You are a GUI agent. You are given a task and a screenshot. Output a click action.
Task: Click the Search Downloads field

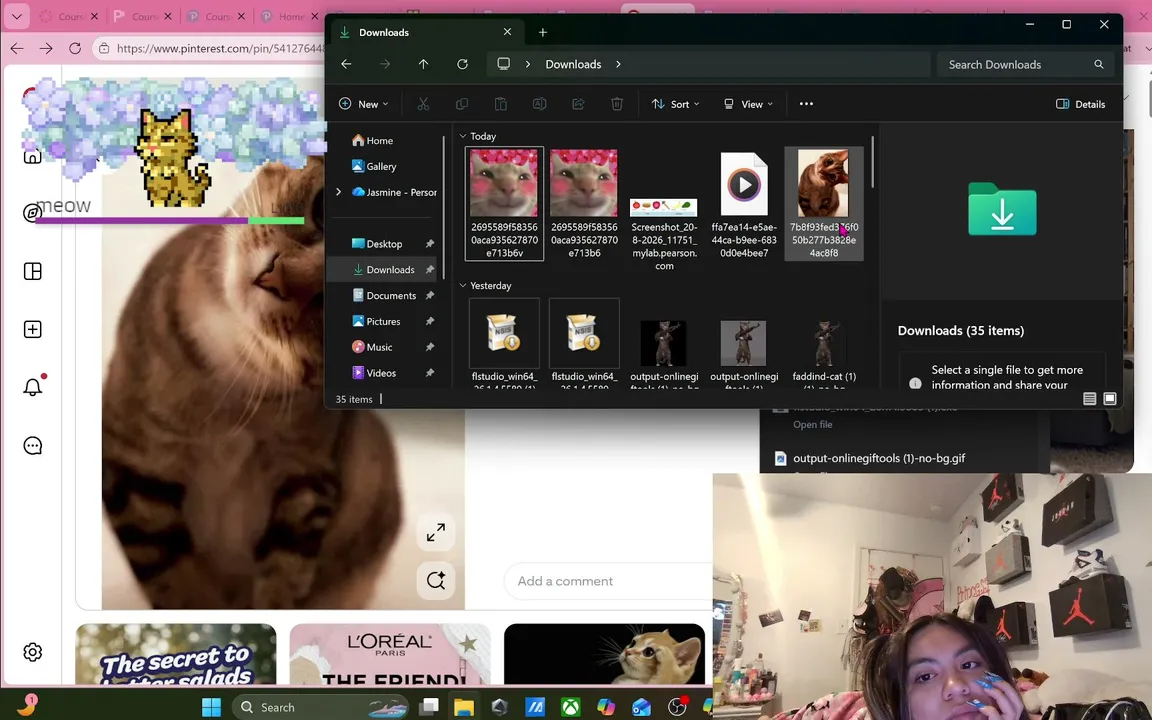pos(1025,64)
